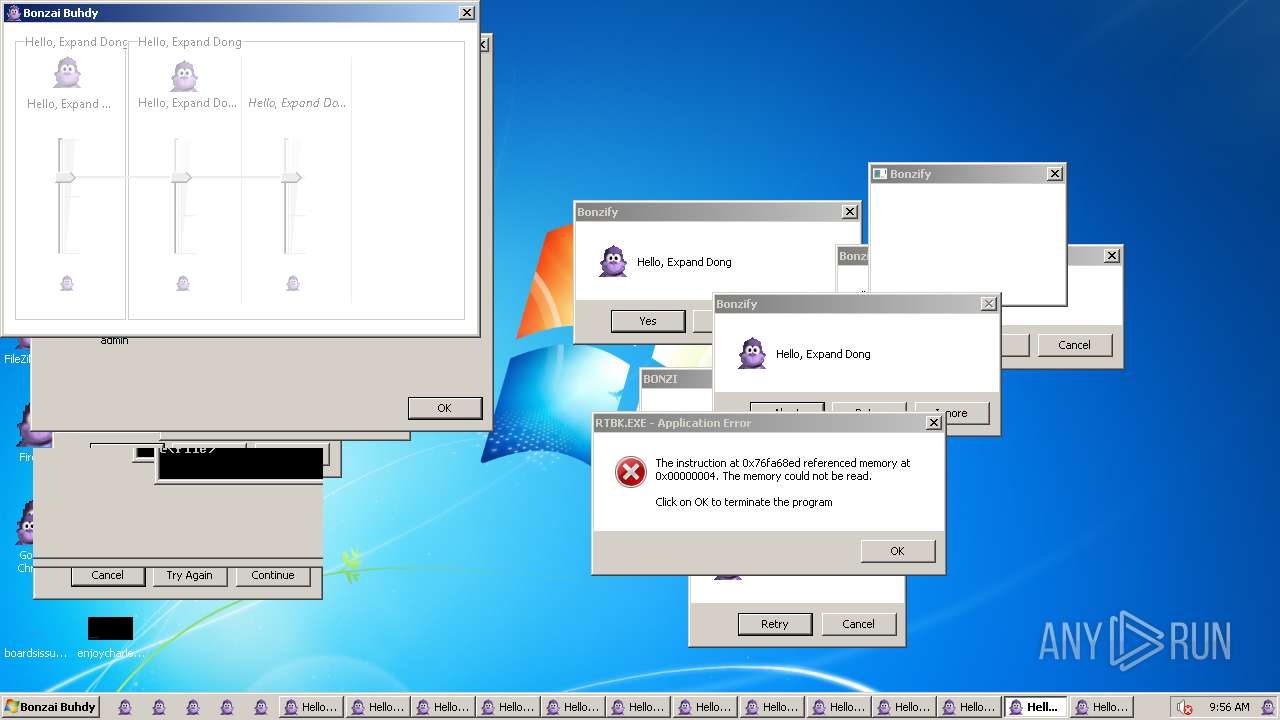The image size is (1280, 720).
Task: Click Yes in the Bonzify dialog
Action: coord(648,321)
